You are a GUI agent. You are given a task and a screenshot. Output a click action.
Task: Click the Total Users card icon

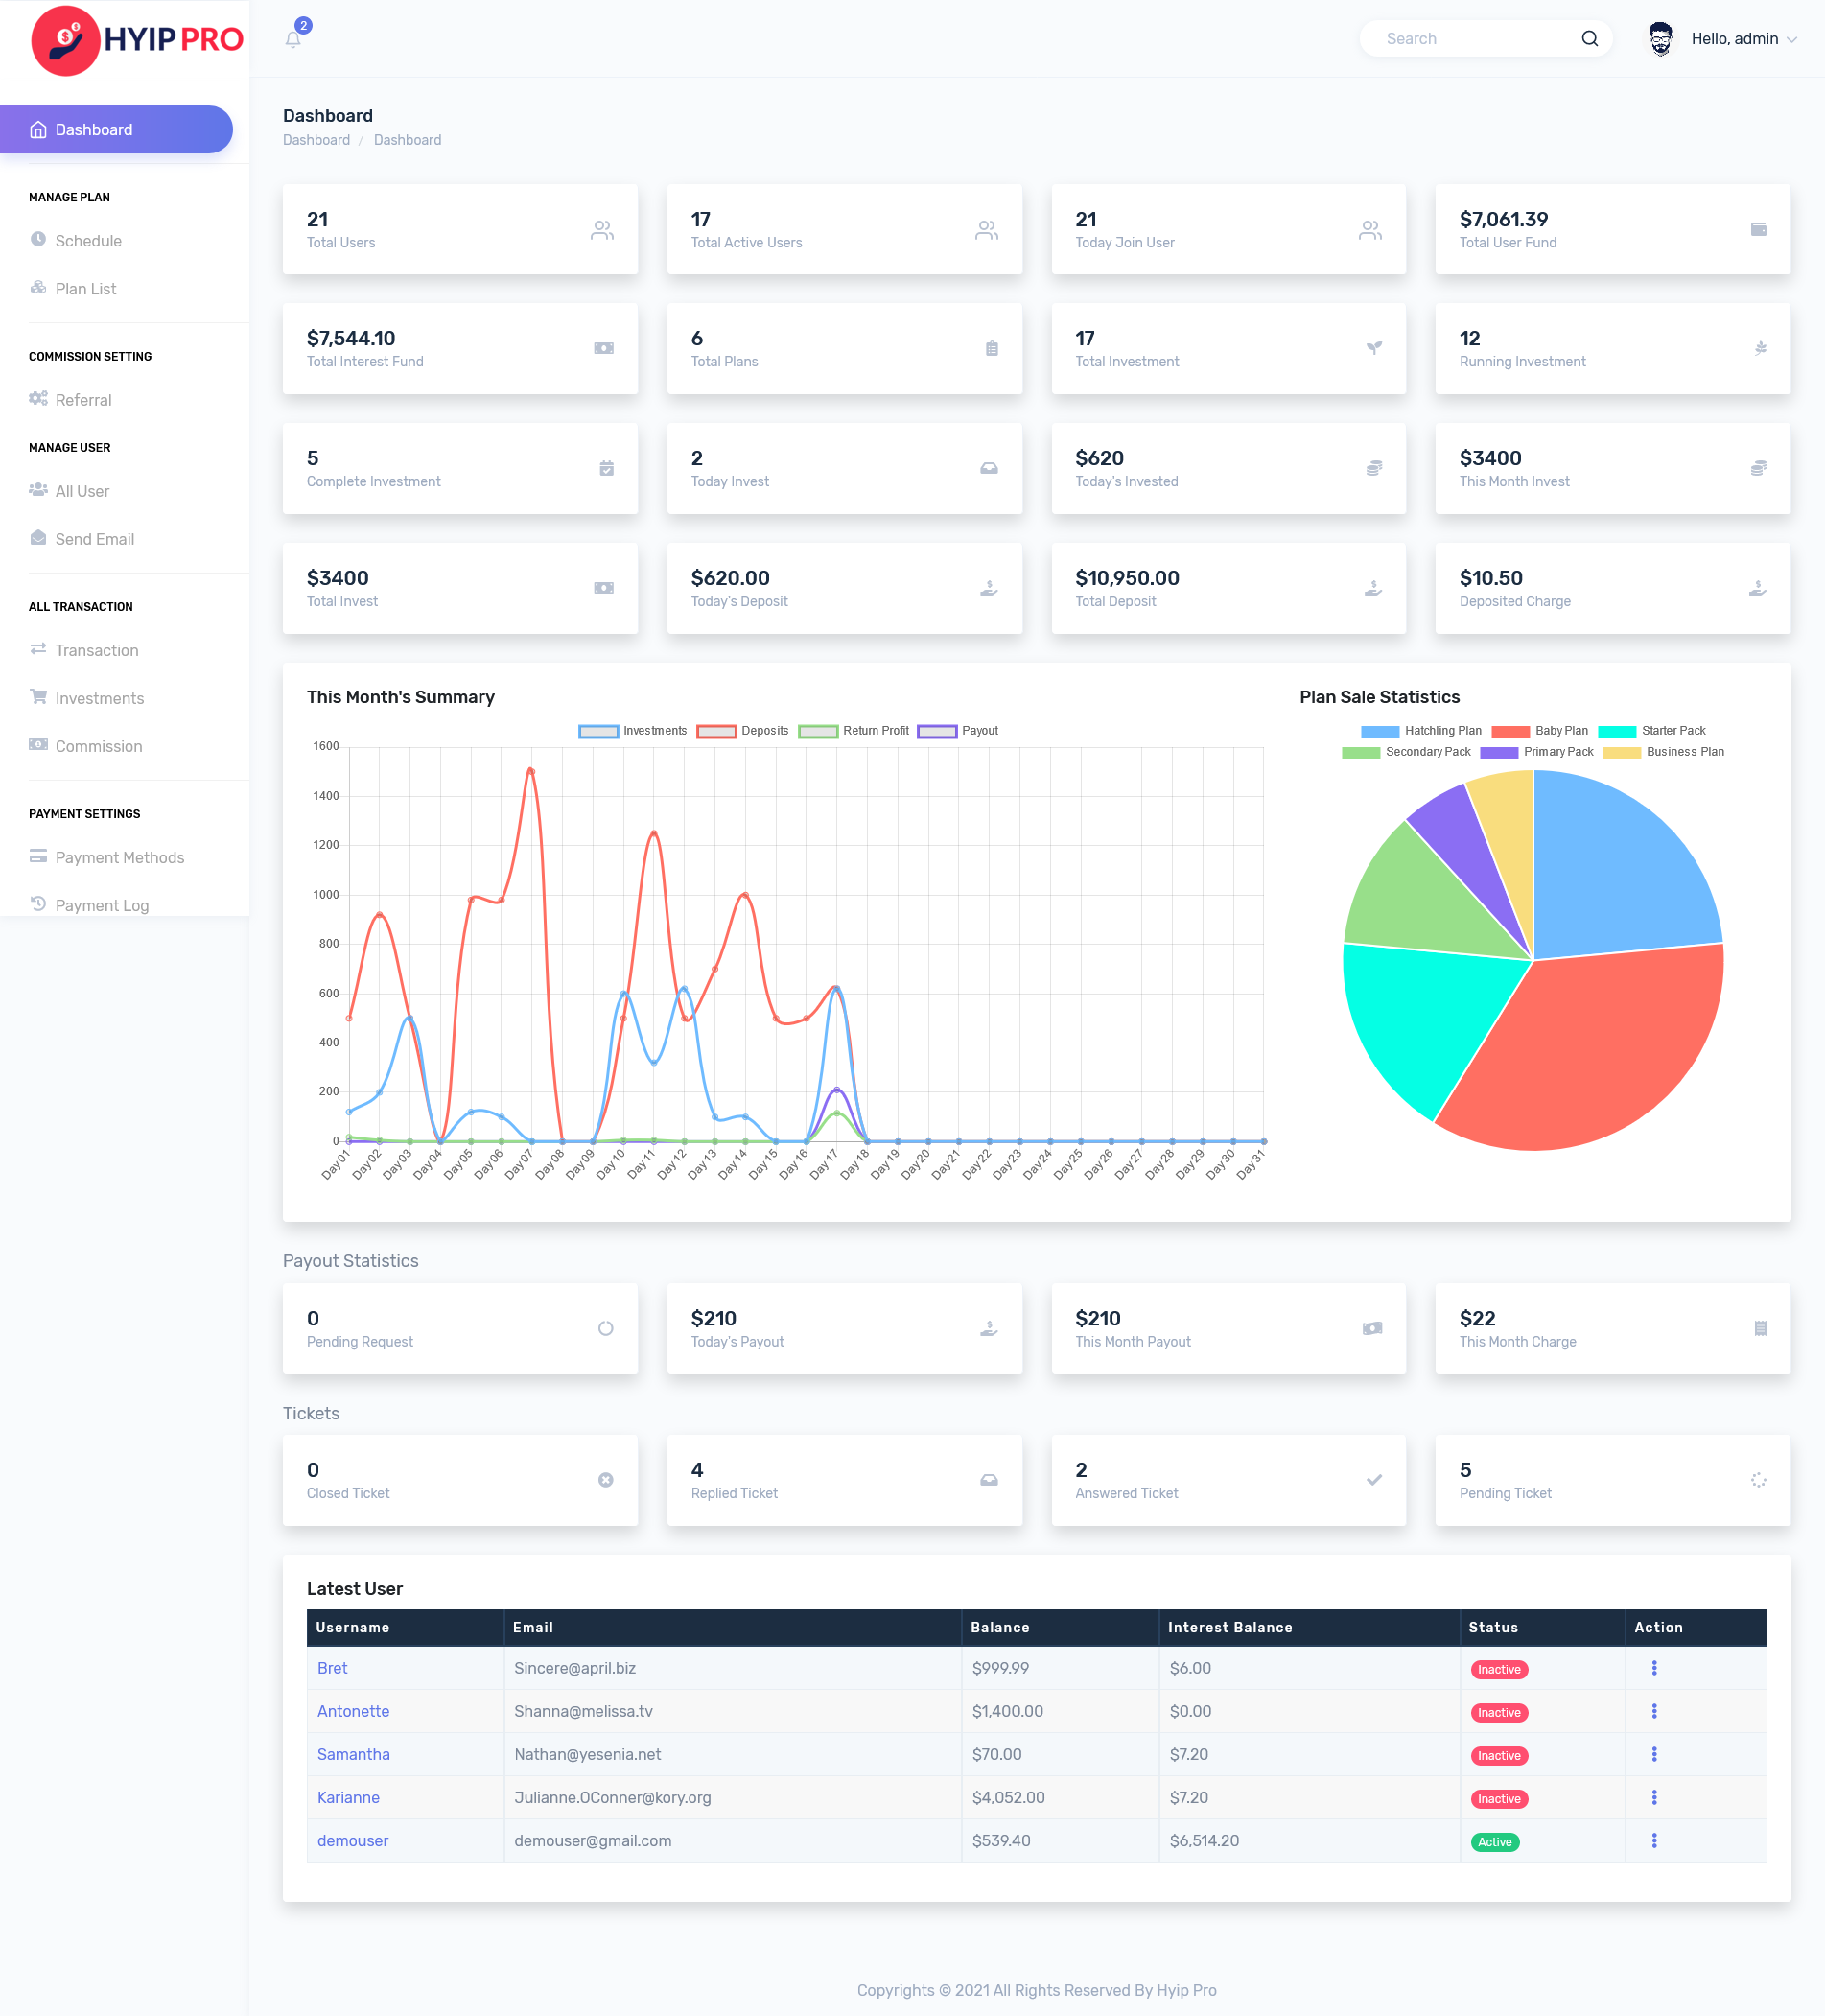click(602, 230)
